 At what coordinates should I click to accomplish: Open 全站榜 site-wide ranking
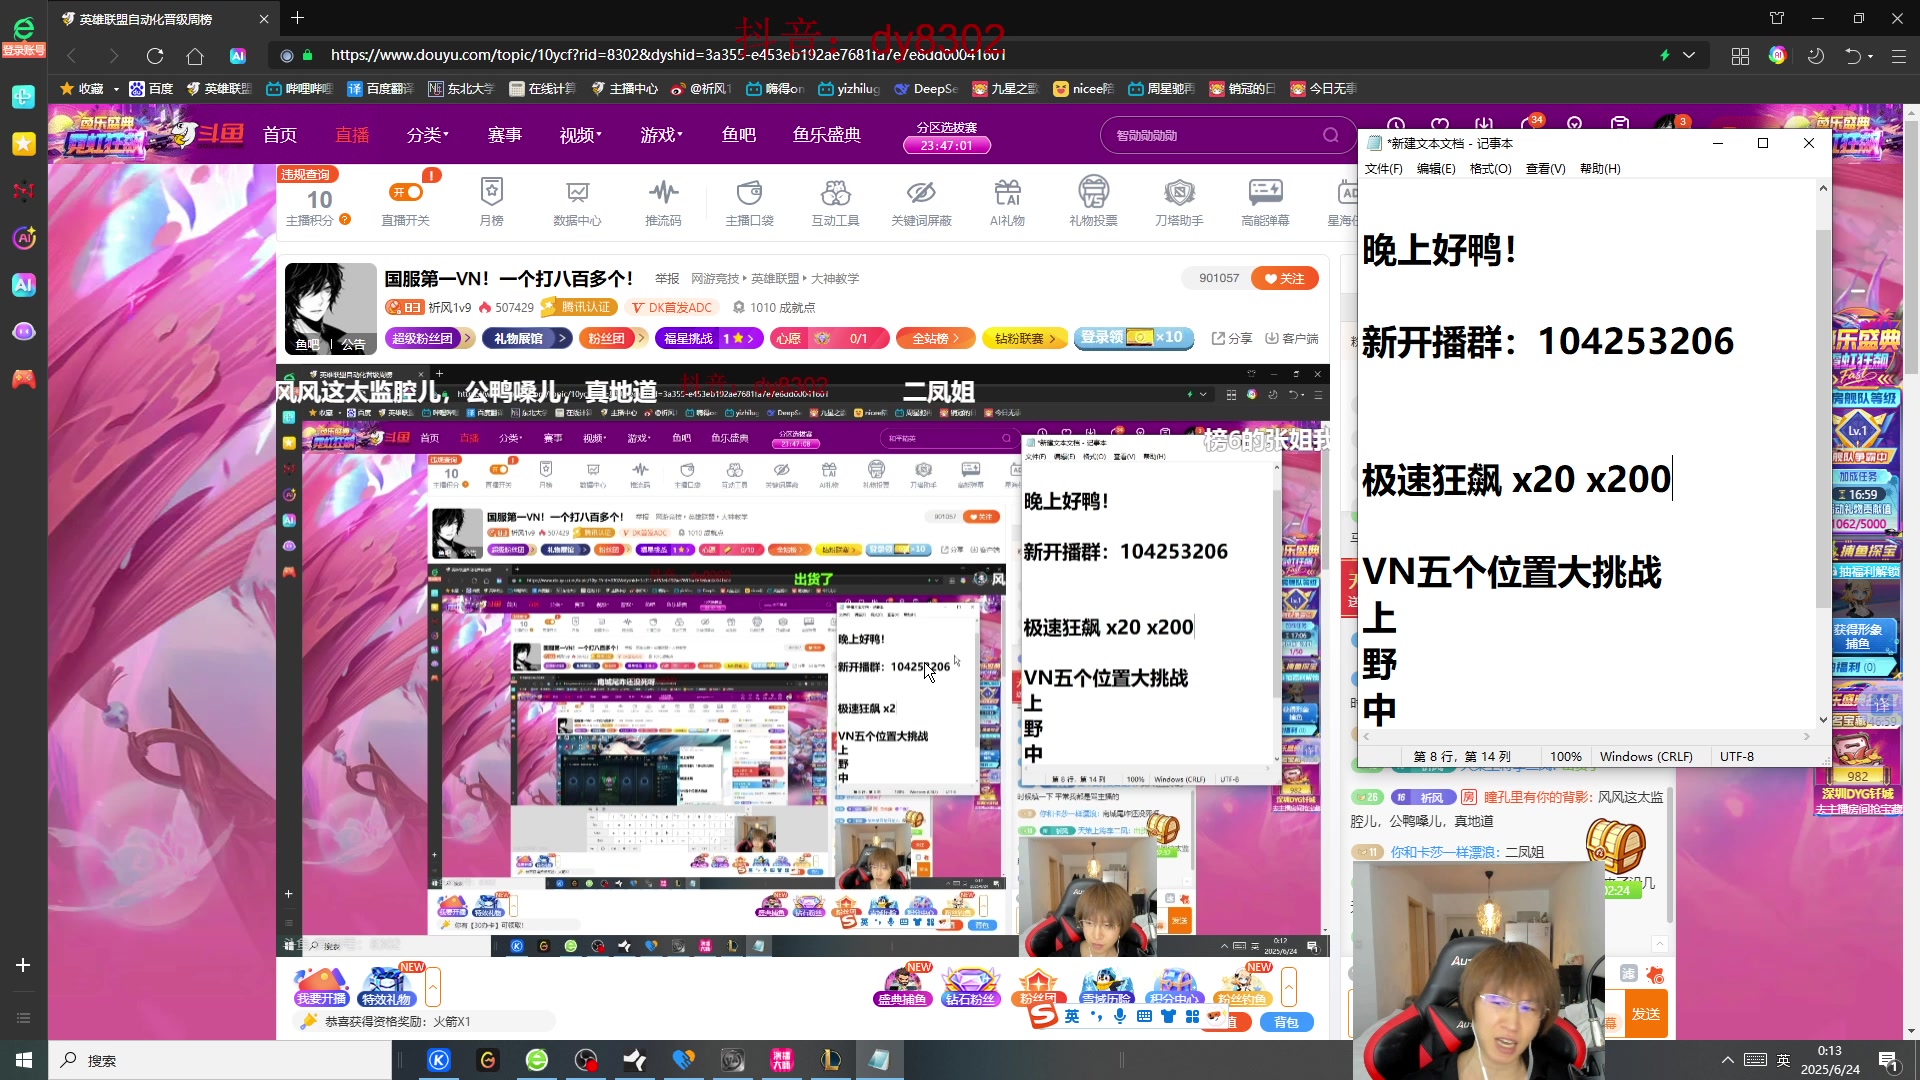935,338
